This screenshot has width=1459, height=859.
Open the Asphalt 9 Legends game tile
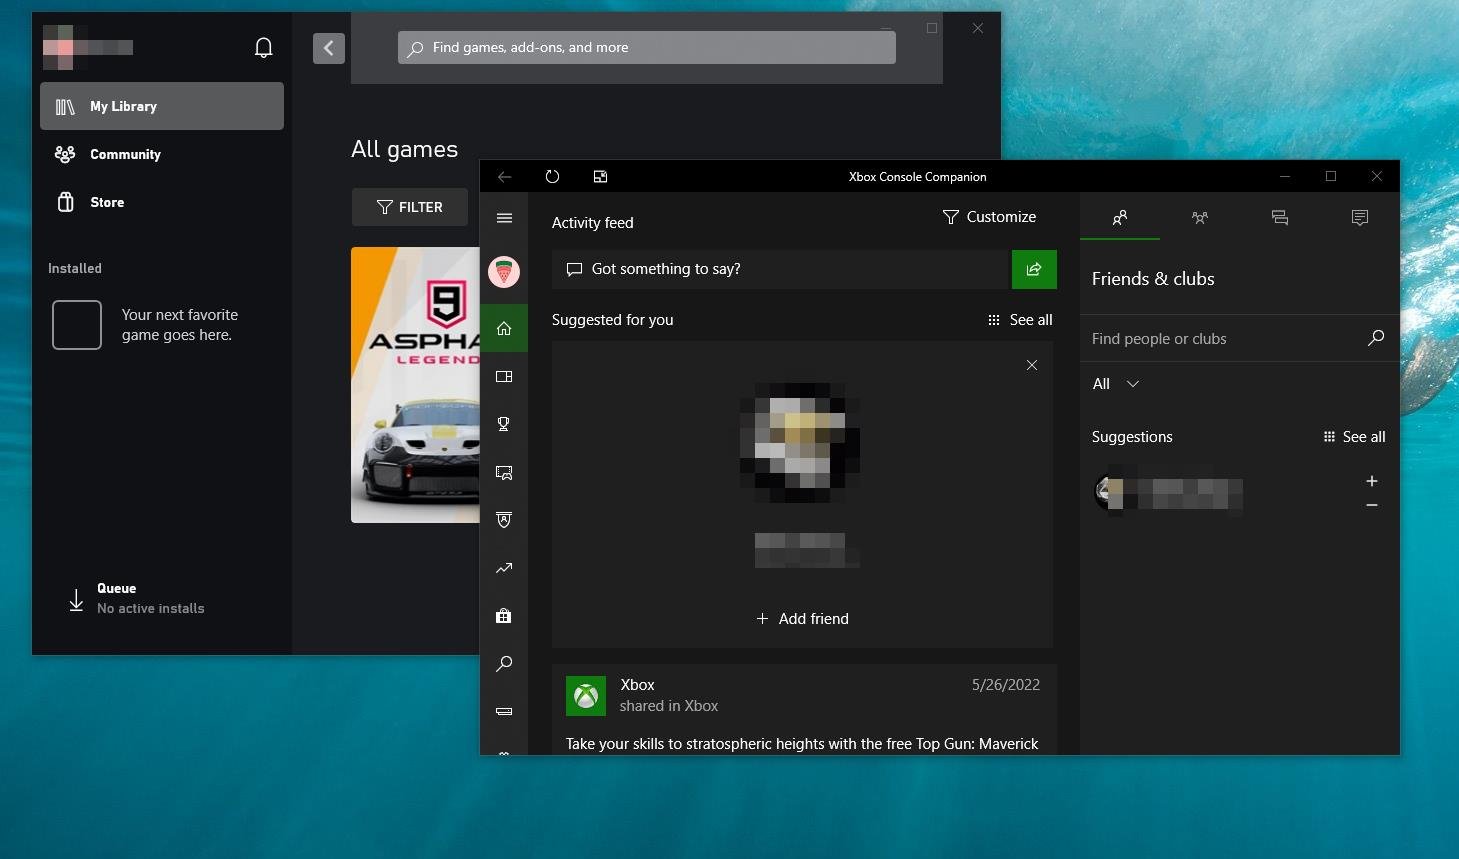click(x=415, y=385)
